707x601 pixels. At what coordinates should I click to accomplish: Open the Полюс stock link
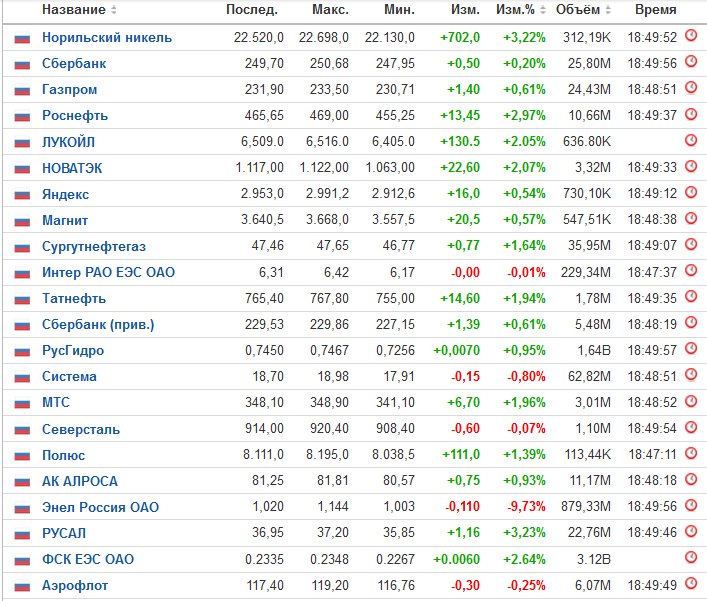[x=63, y=455]
